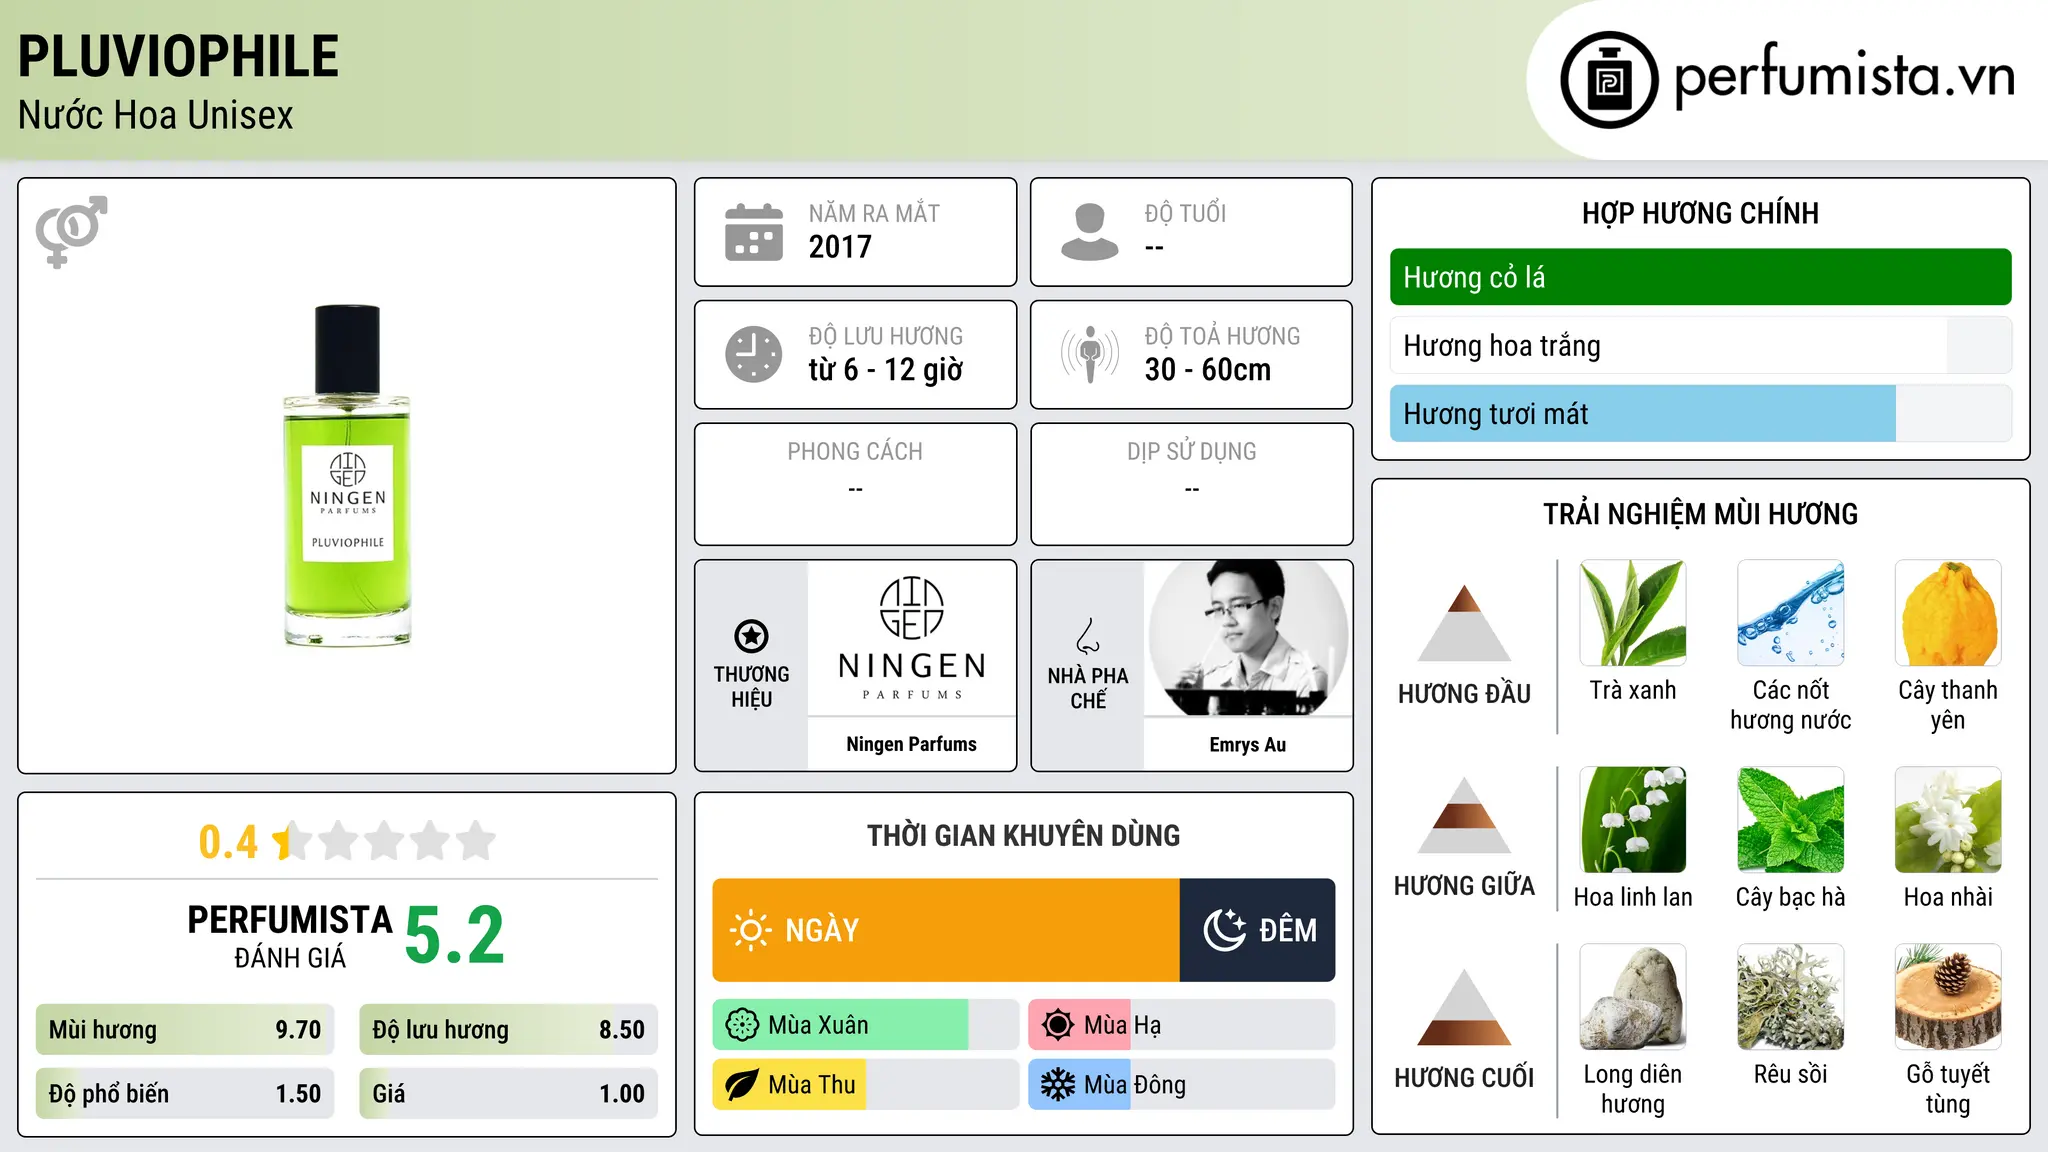Select the Hương hoa trắng accord bar
The width and height of the screenshot is (2048, 1152).
(x=1701, y=345)
